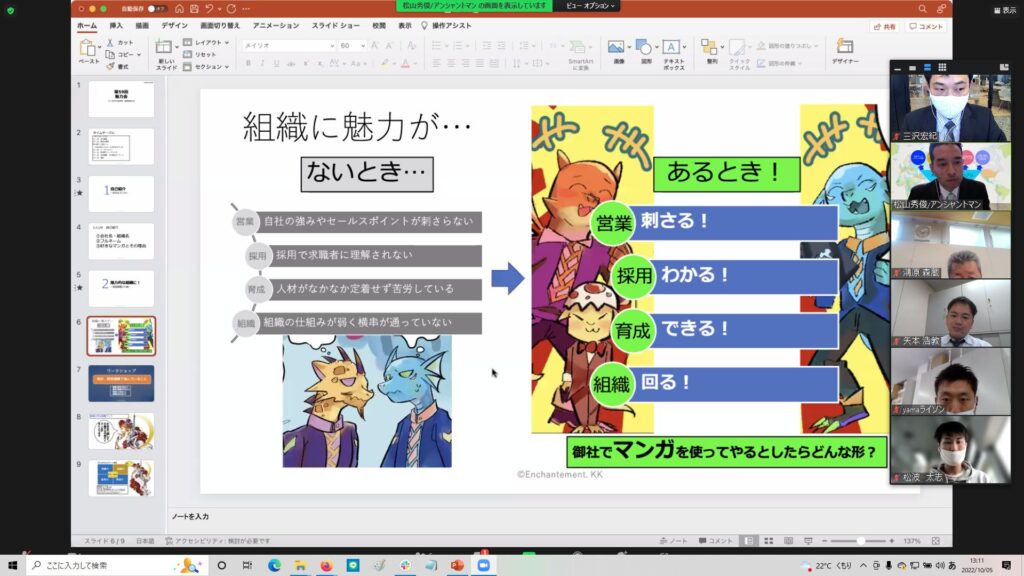Screen dimensions: 1024x576
Task: Click the Bold formatting icon
Action: (248, 63)
